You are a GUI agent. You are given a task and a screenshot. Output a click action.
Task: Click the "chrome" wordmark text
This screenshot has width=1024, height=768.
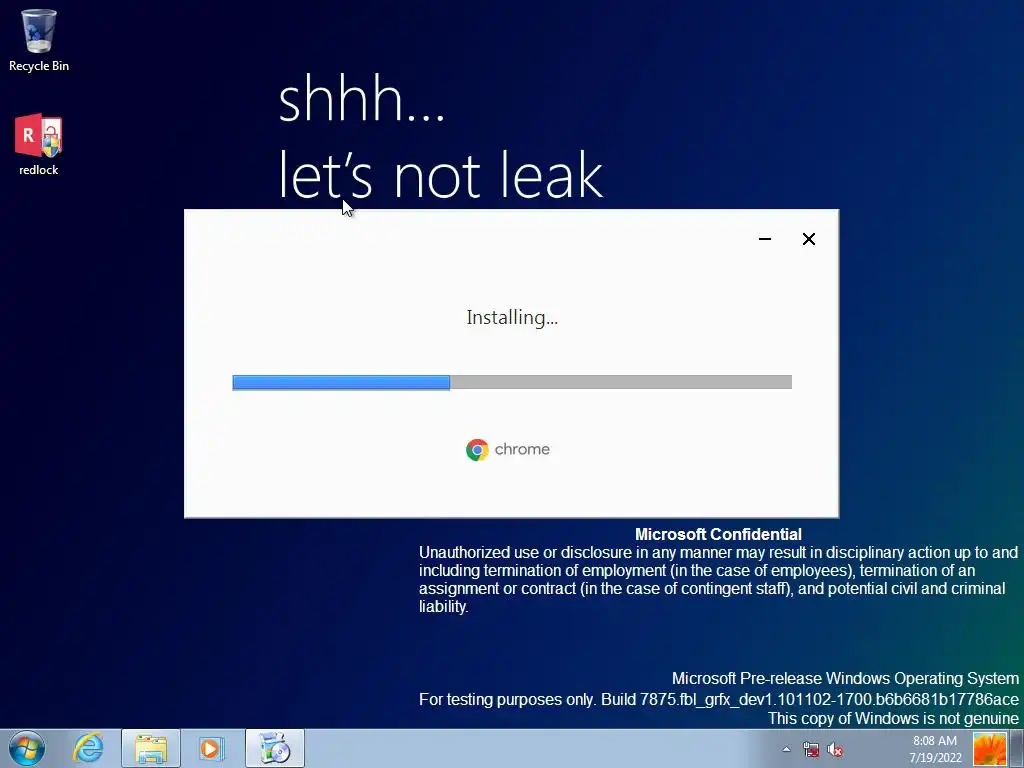522,449
